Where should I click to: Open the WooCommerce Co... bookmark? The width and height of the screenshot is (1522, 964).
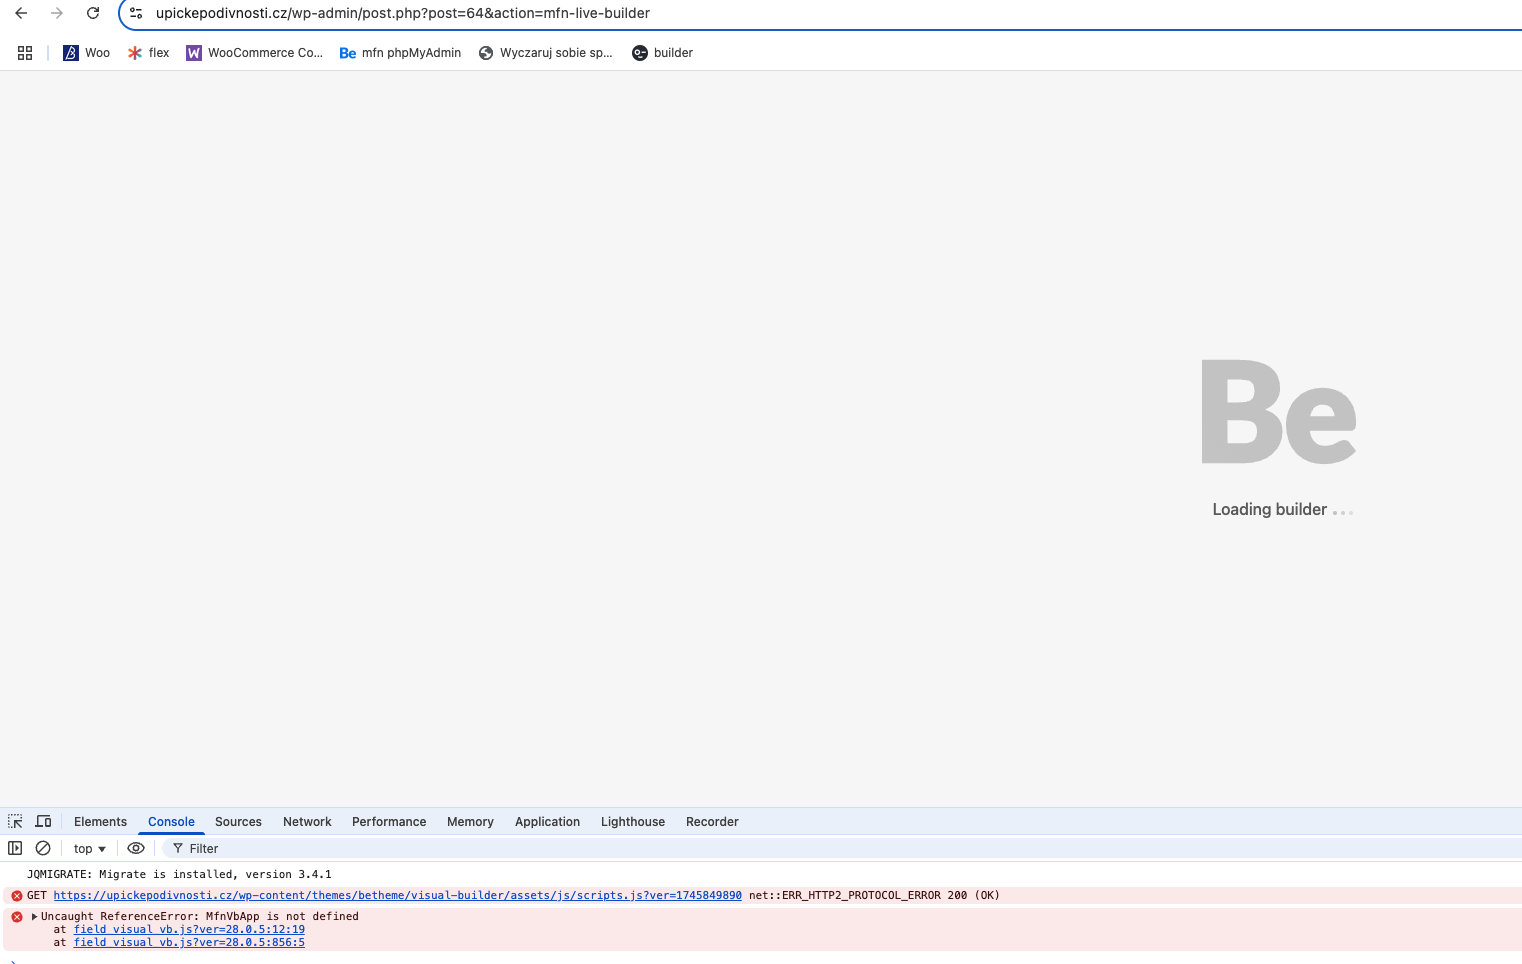click(254, 53)
